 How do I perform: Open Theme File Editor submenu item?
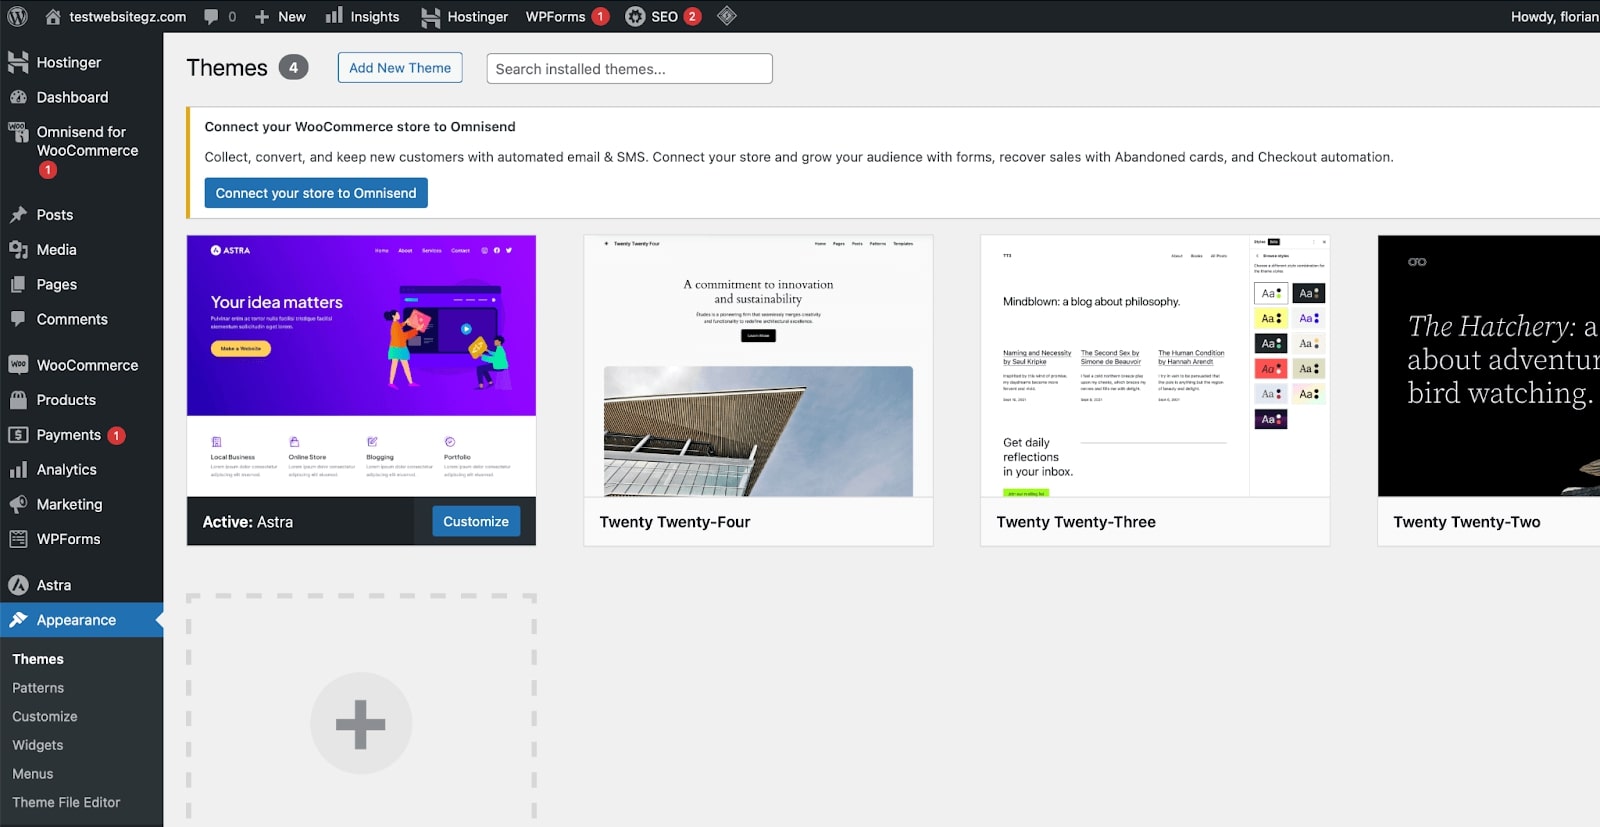click(66, 802)
